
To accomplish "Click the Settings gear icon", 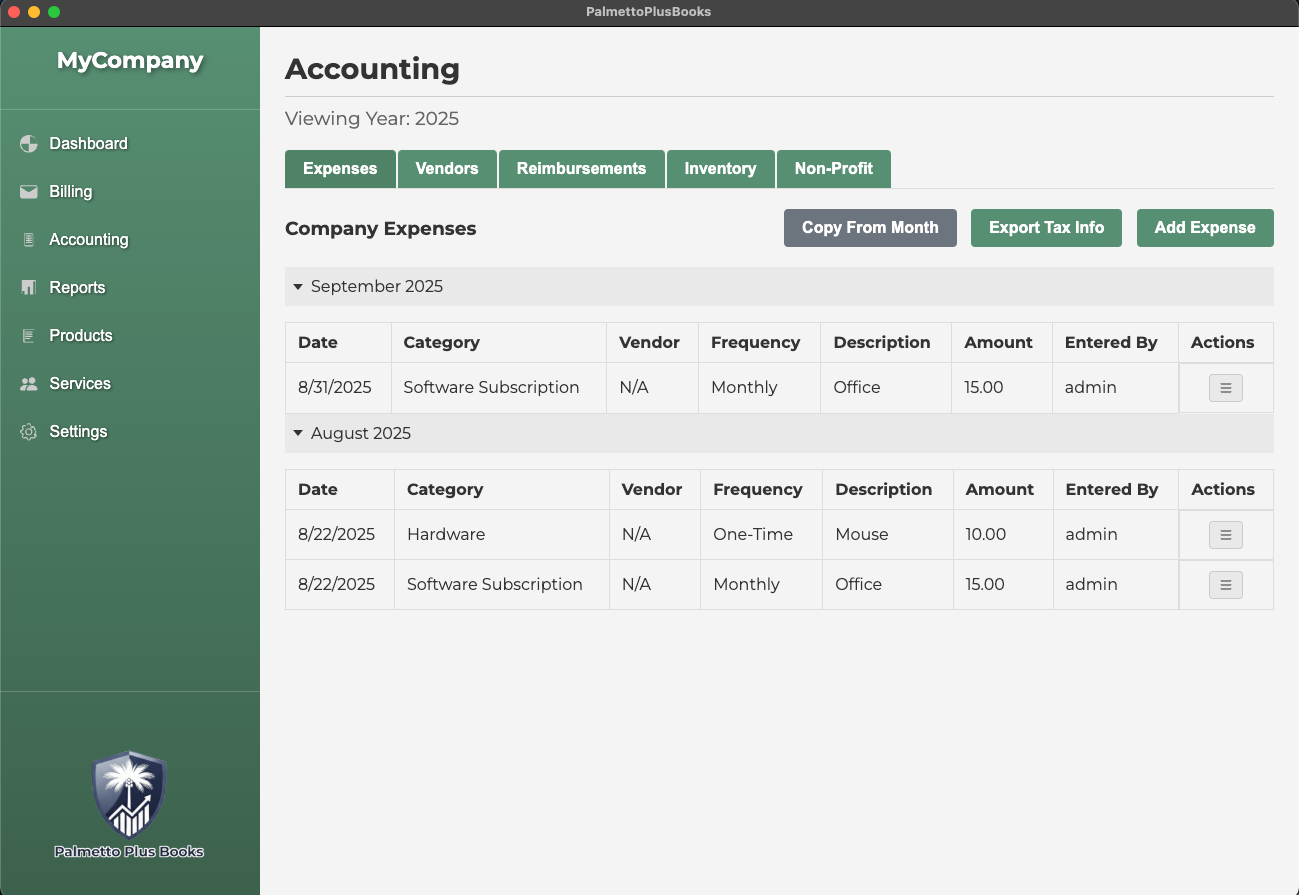I will click(x=29, y=432).
